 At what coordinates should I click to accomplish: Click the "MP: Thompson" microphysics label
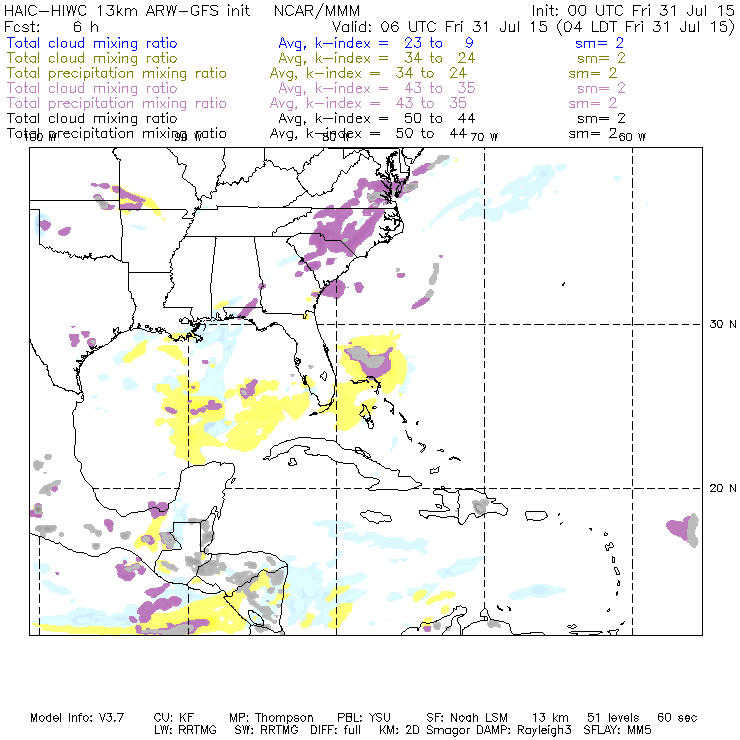pyautogui.click(x=271, y=718)
